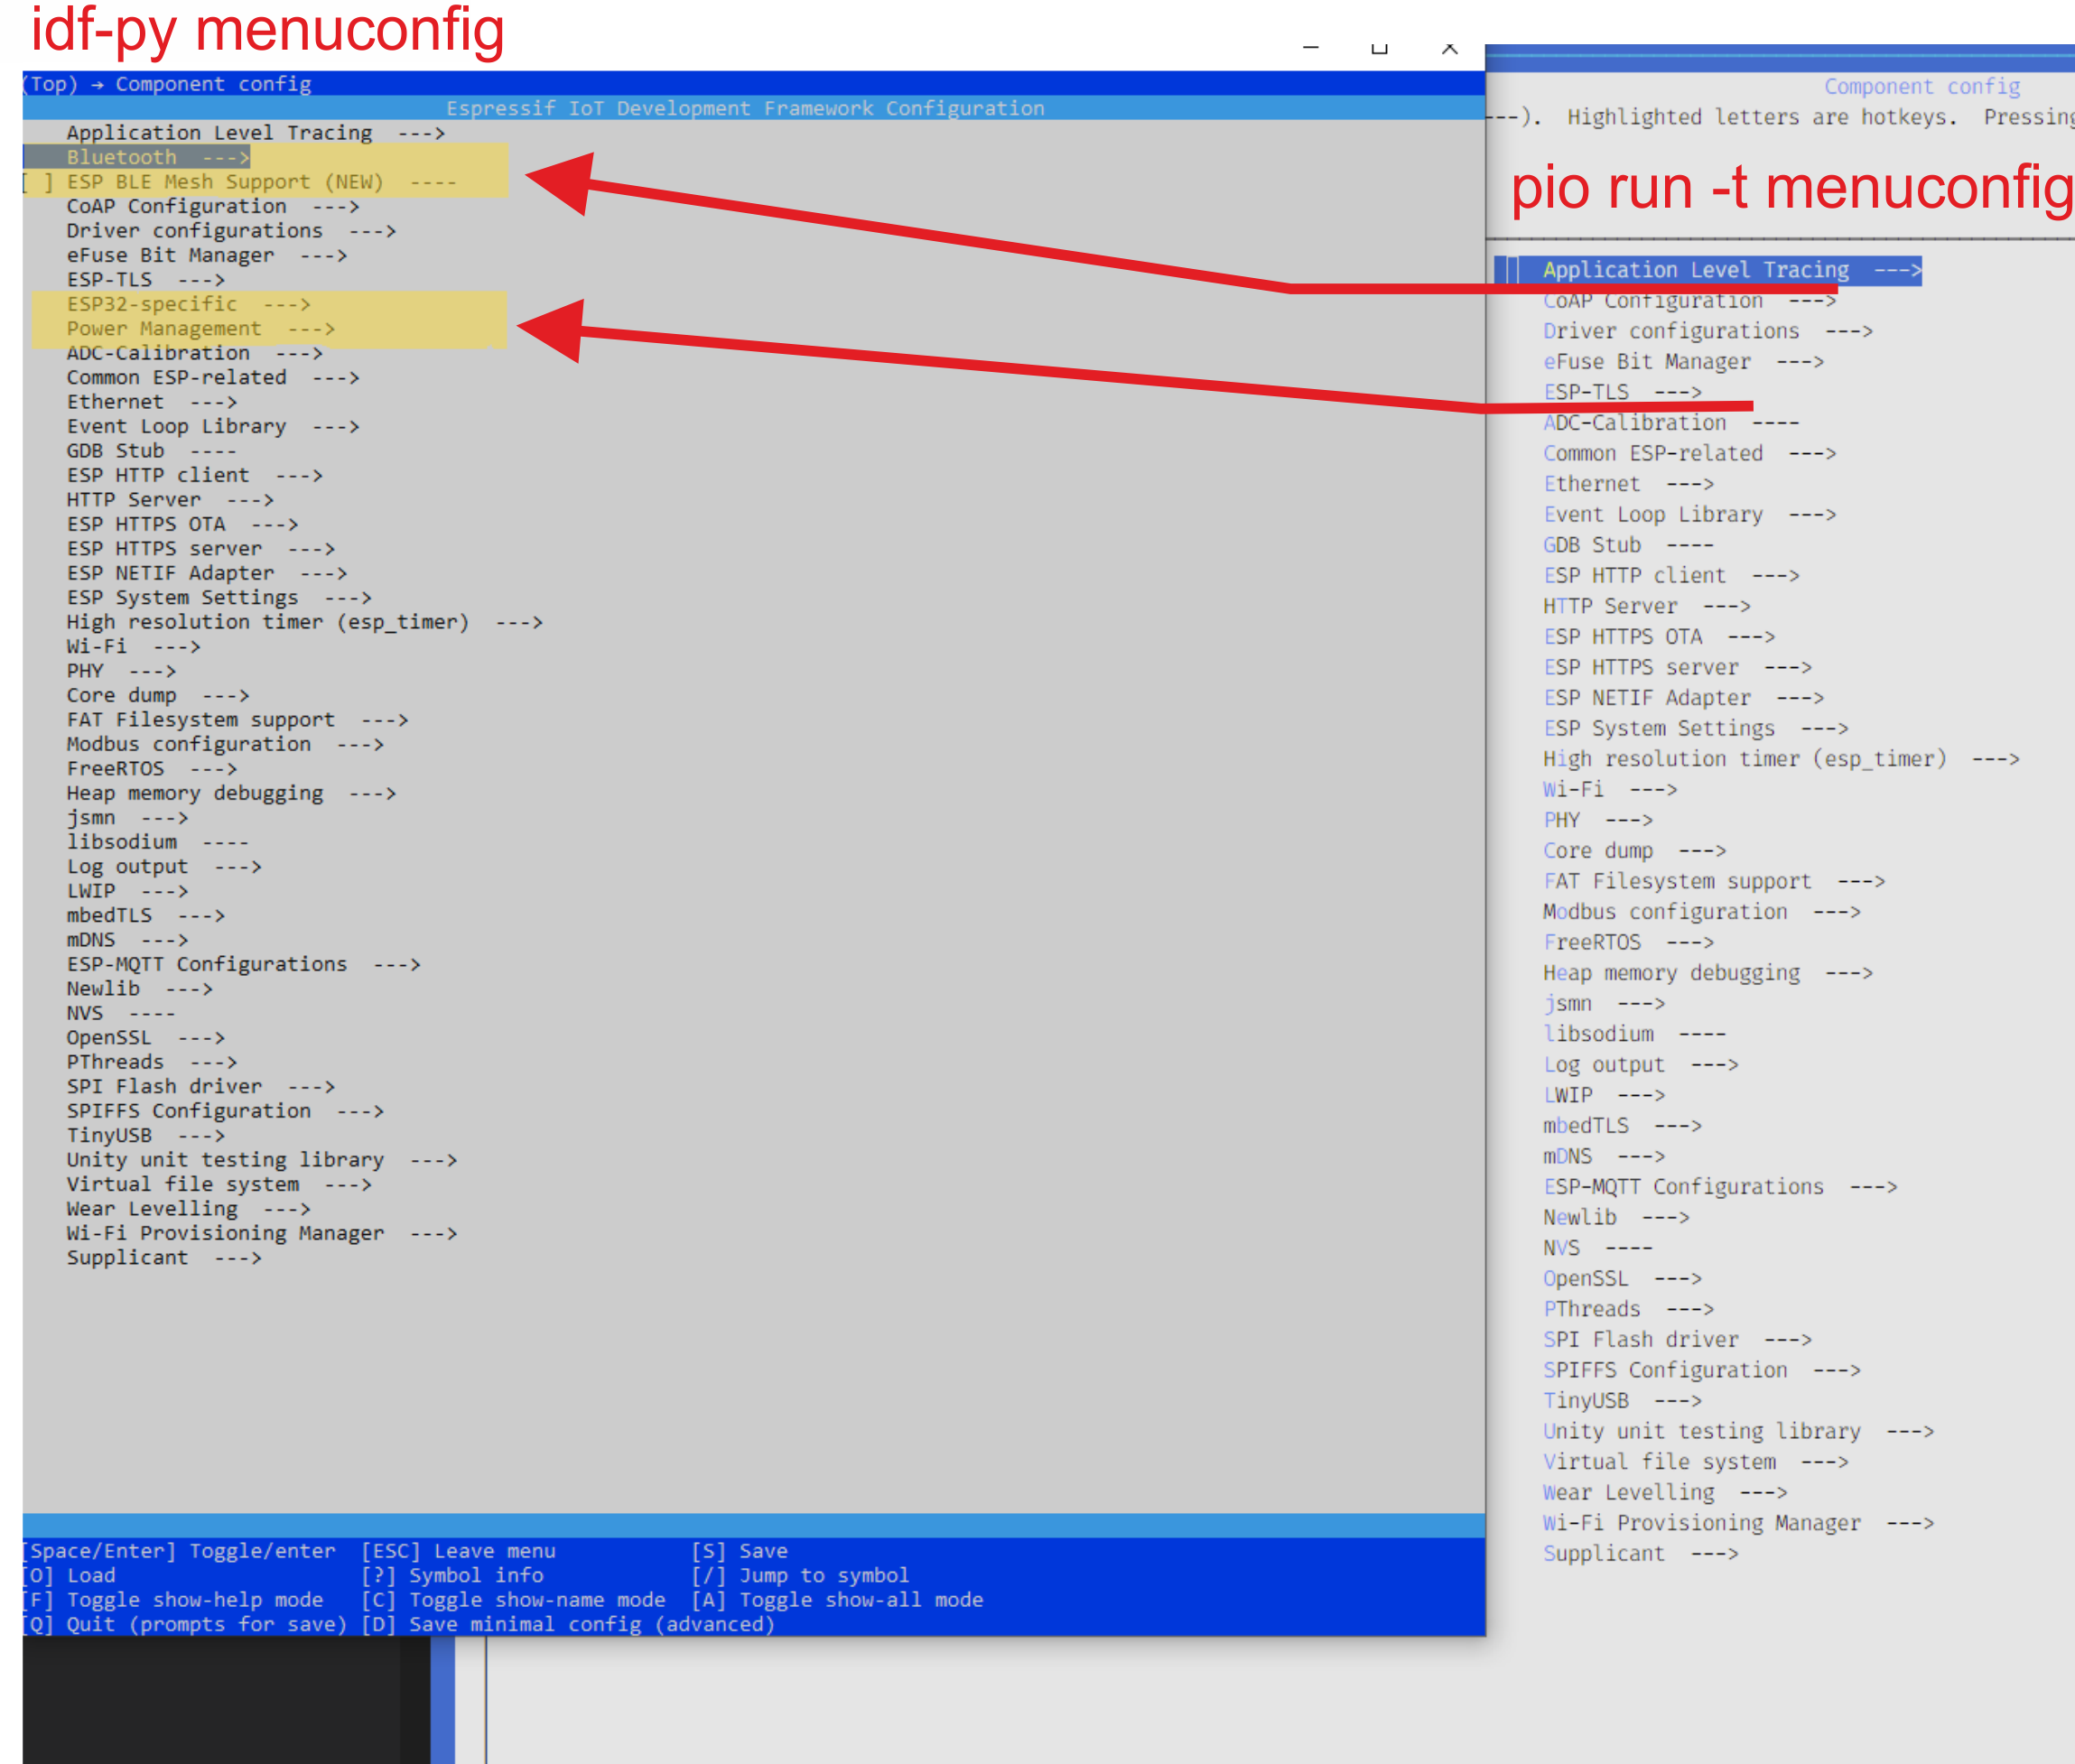
Task: Minimize the idf-py menuconfig window
Action: click(1311, 48)
